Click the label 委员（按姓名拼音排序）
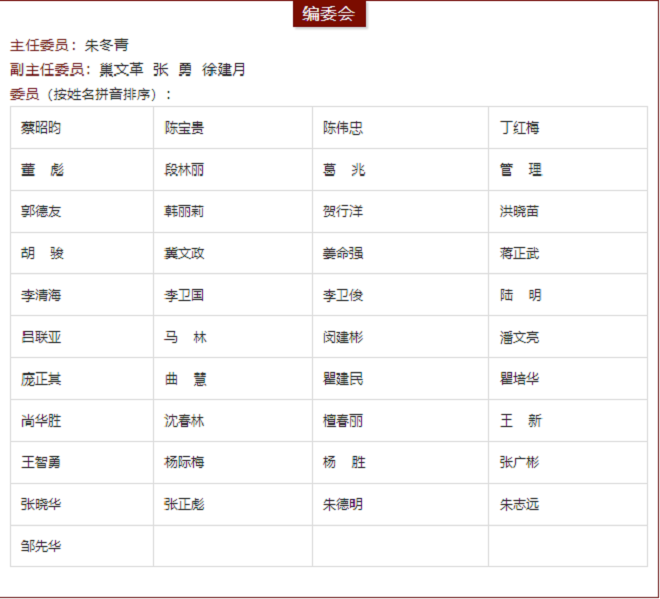The height and width of the screenshot is (599, 660). [x=90, y=94]
